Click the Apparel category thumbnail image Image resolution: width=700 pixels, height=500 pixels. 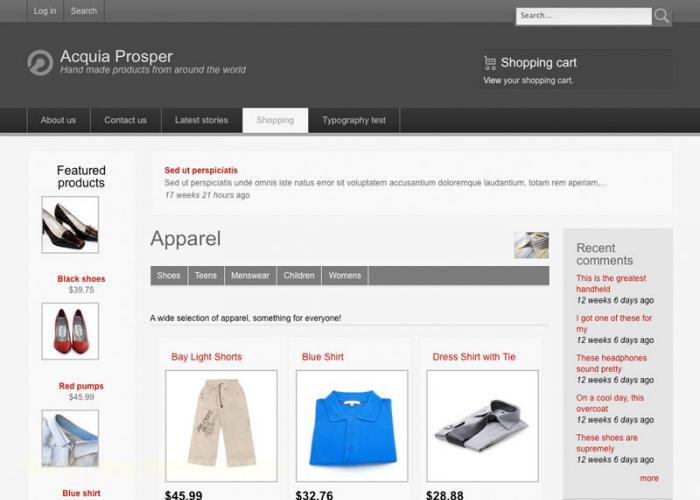tap(531, 245)
